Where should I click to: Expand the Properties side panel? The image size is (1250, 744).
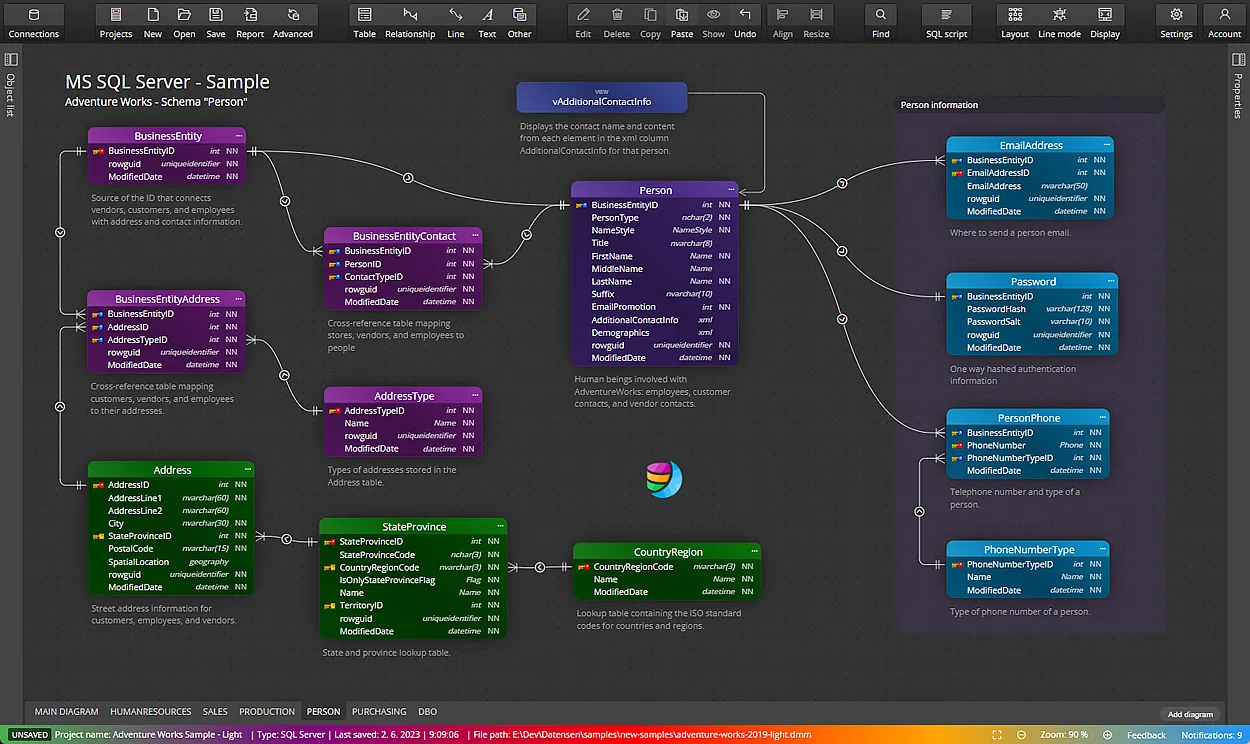tap(1238, 87)
